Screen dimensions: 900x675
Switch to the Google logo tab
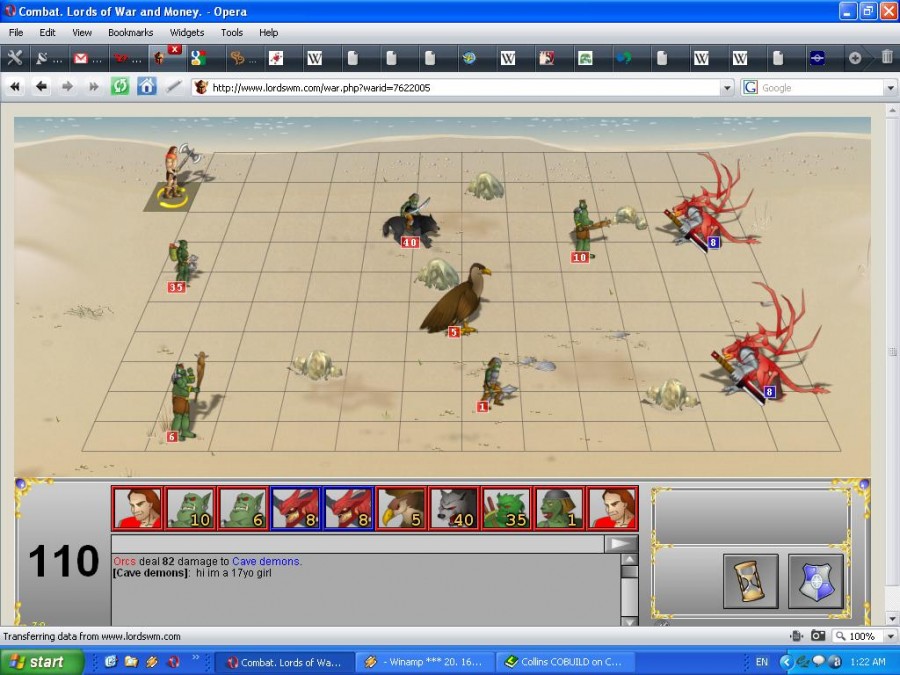199,58
